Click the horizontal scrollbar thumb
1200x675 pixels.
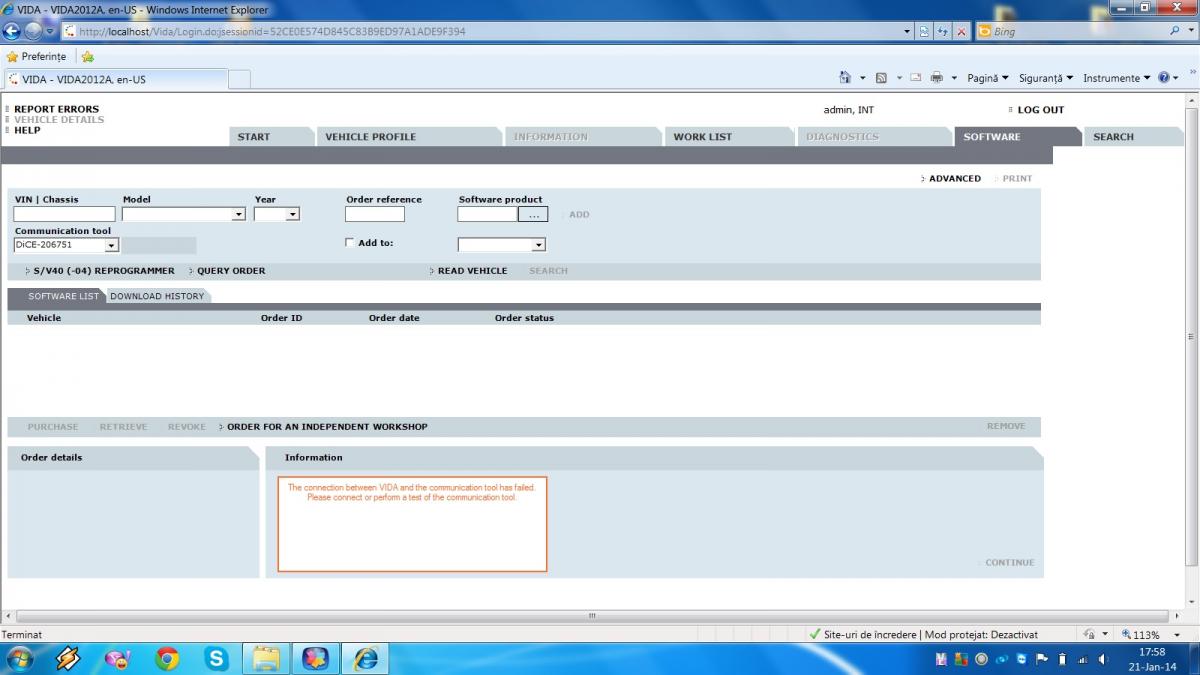coord(592,616)
